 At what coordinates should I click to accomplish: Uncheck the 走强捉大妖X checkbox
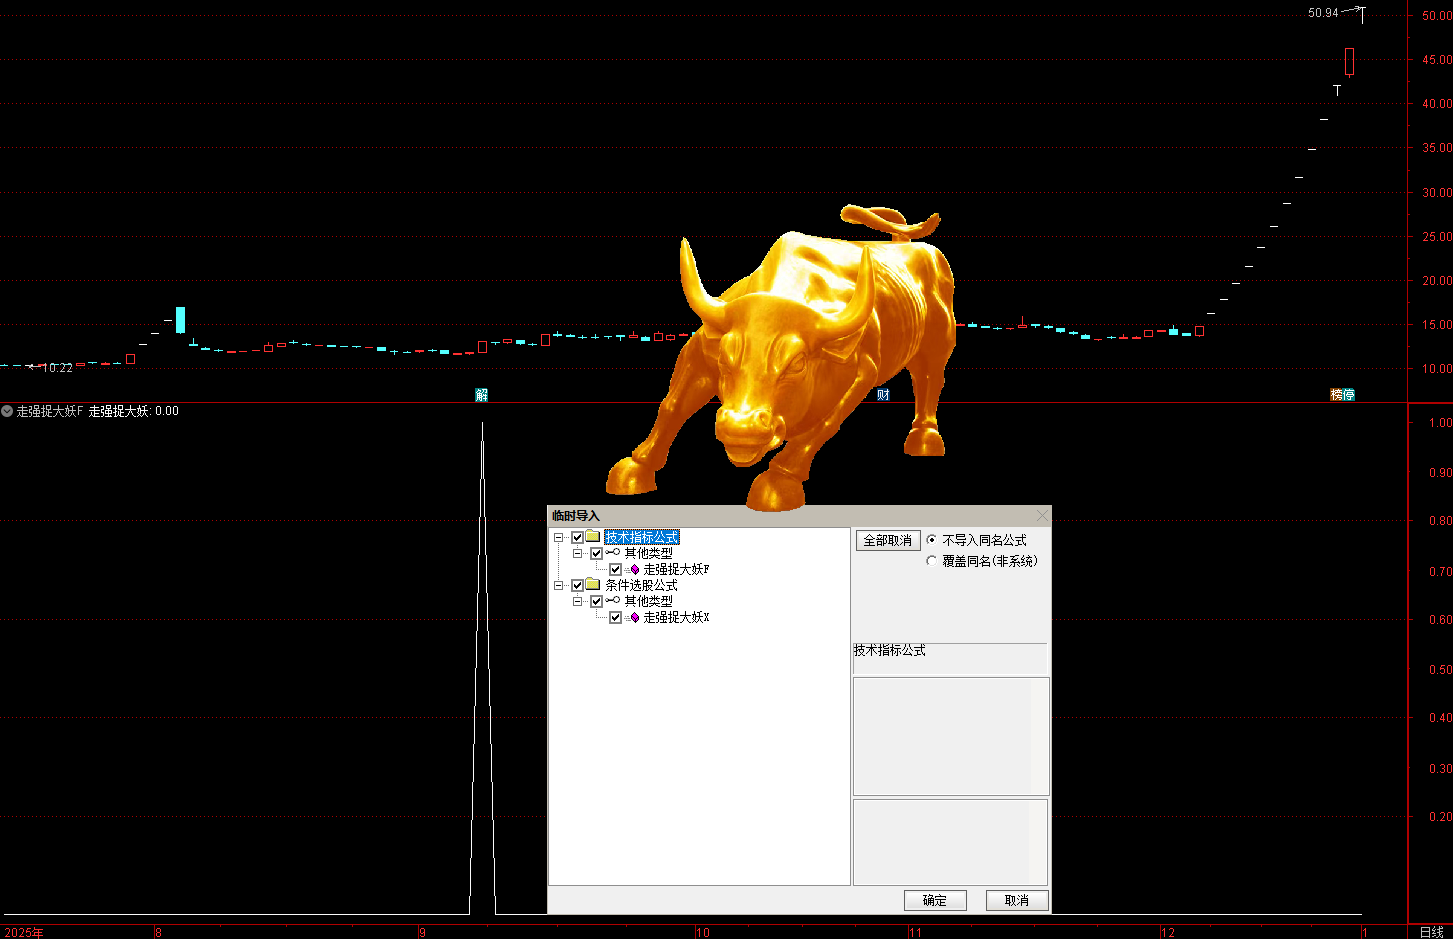point(615,617)
